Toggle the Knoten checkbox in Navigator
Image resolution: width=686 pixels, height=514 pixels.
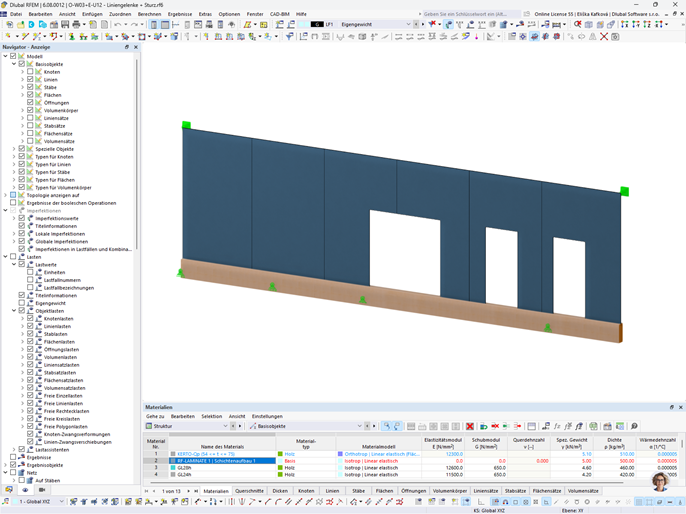coord(30,72)
